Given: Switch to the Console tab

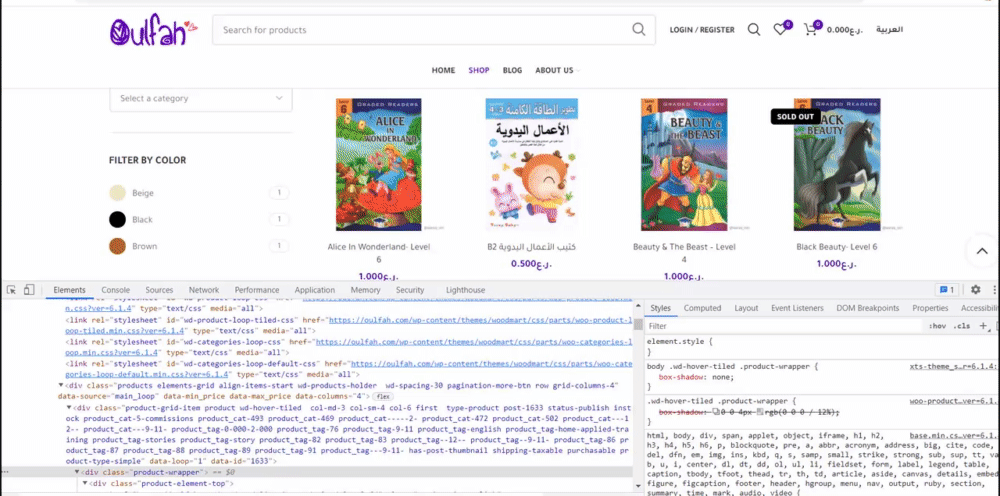Looking at the screenshot, I should 115,289.
